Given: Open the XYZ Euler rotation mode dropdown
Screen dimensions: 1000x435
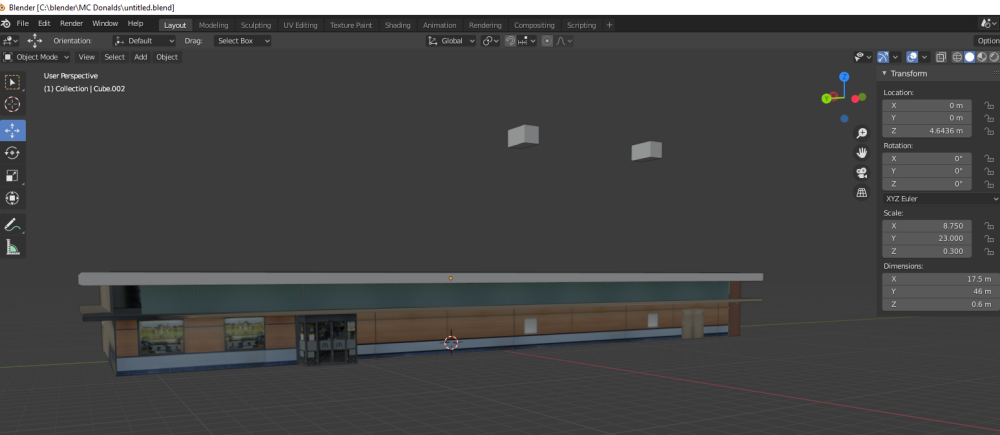Looking at the screenshot, I should pos(939,198).
